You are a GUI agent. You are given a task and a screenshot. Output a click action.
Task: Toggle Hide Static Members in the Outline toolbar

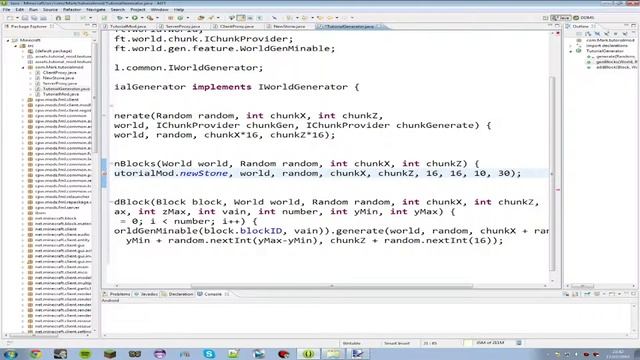pos(606,33)
